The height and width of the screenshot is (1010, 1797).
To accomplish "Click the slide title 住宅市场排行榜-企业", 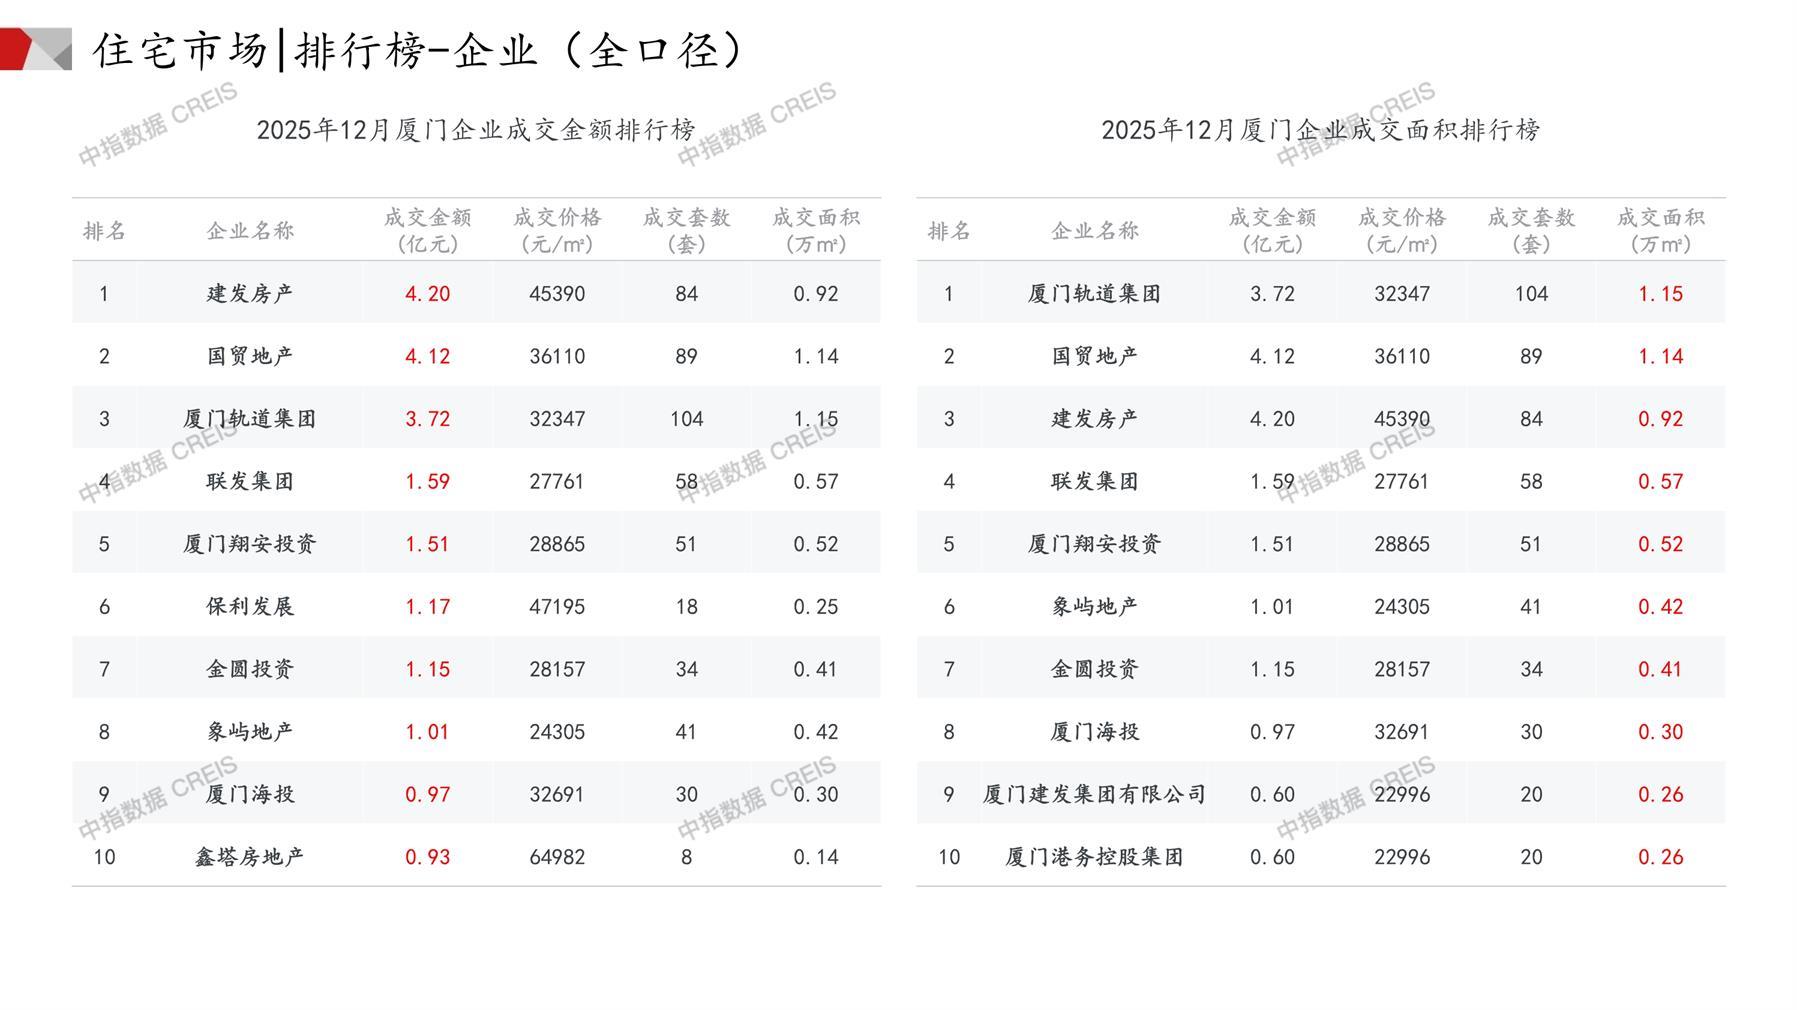I will (418, 50).
